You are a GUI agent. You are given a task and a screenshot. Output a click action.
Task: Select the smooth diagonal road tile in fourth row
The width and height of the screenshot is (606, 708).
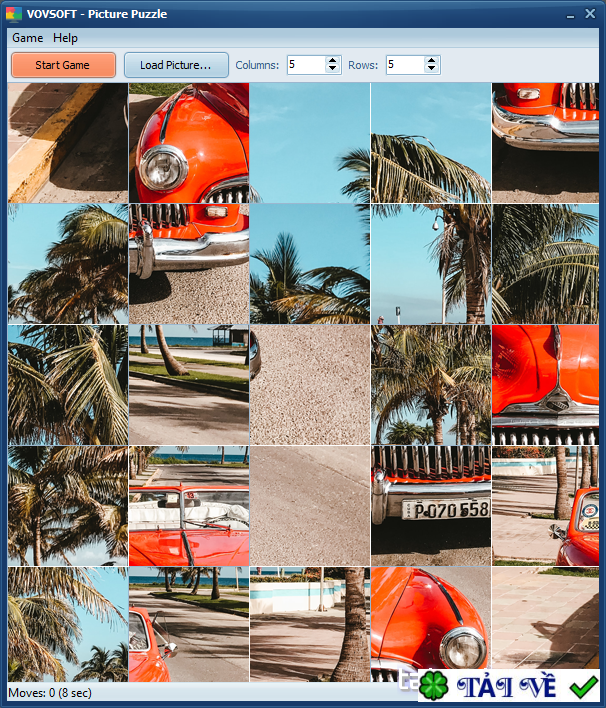coord(310,506)
